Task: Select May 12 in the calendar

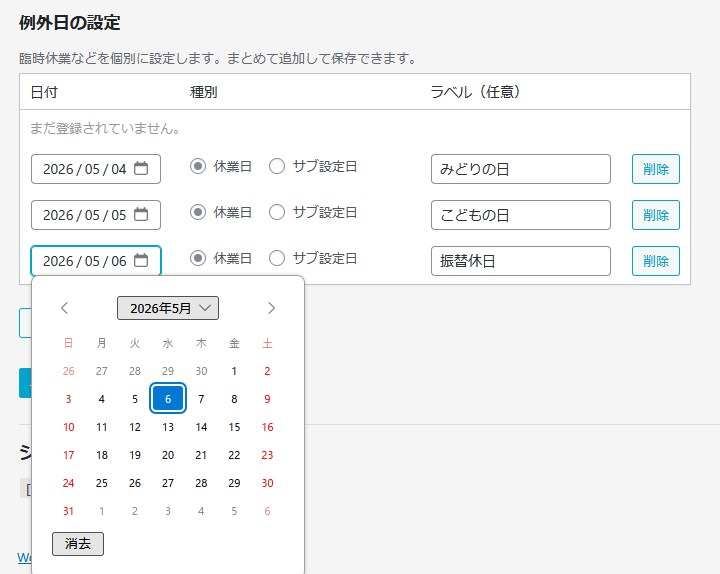Action: pos(135,427)
